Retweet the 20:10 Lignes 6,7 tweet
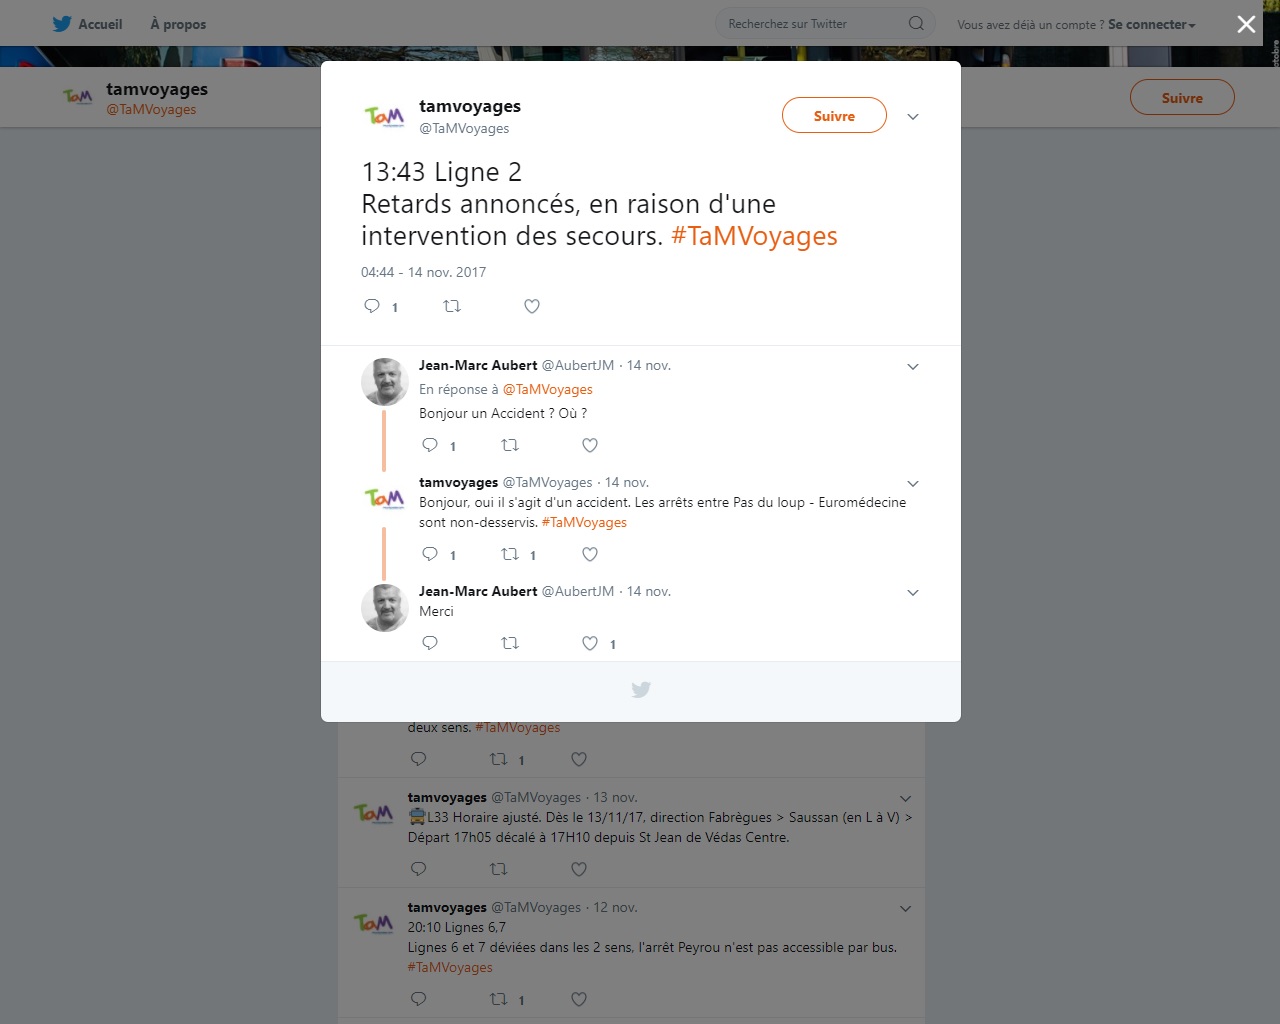The height and width of the screenshot is (1024, 1280). click(498, 999)
